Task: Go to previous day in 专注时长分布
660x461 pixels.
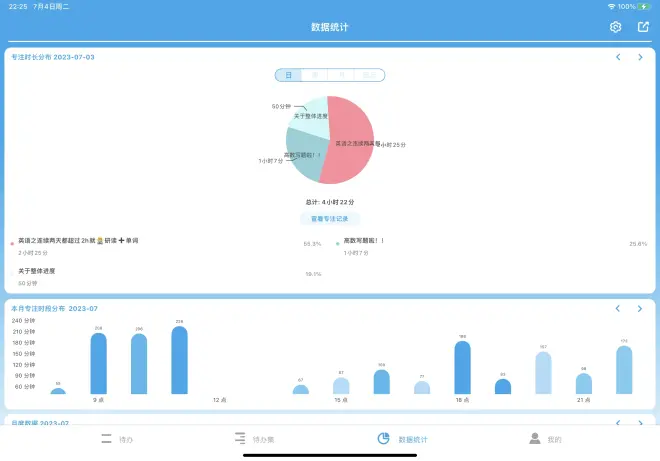Action: (618, 57)
